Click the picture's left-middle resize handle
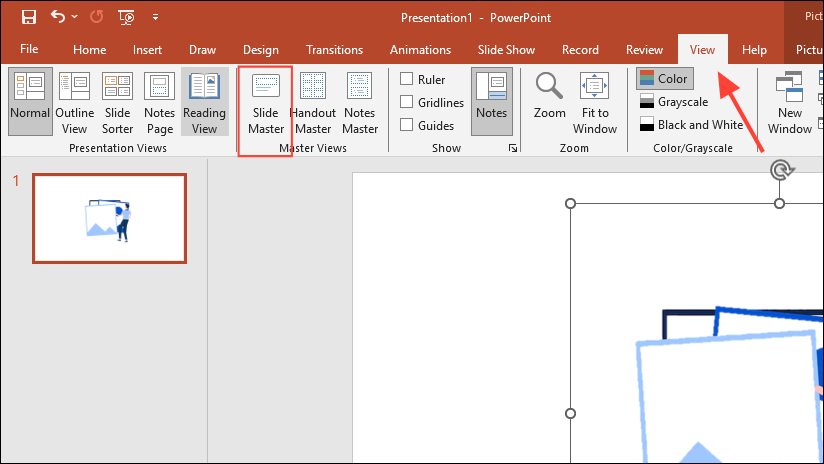Screen dimensions: 824x464 tap(570, 414)
